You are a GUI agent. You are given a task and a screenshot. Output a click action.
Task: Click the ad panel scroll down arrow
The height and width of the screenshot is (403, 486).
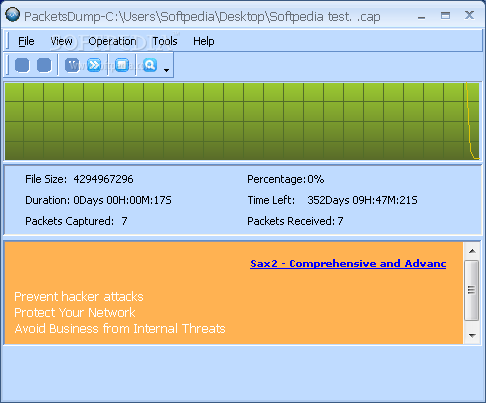point(472,335)
